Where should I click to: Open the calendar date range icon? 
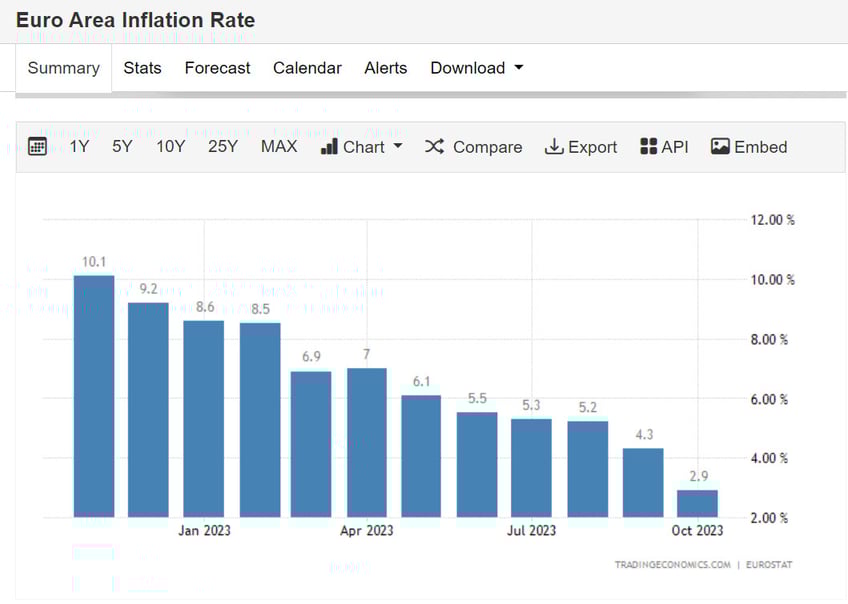(37, 147)
